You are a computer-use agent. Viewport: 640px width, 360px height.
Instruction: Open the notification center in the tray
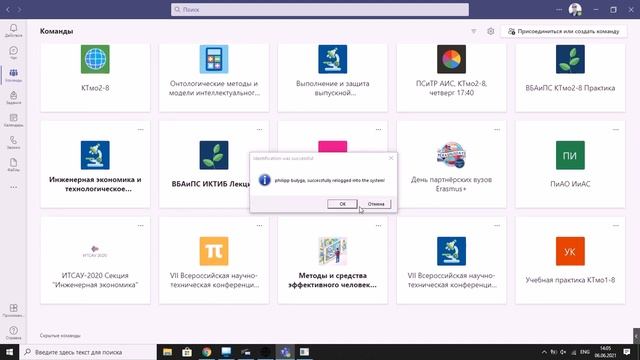click(x=627, y=352)
